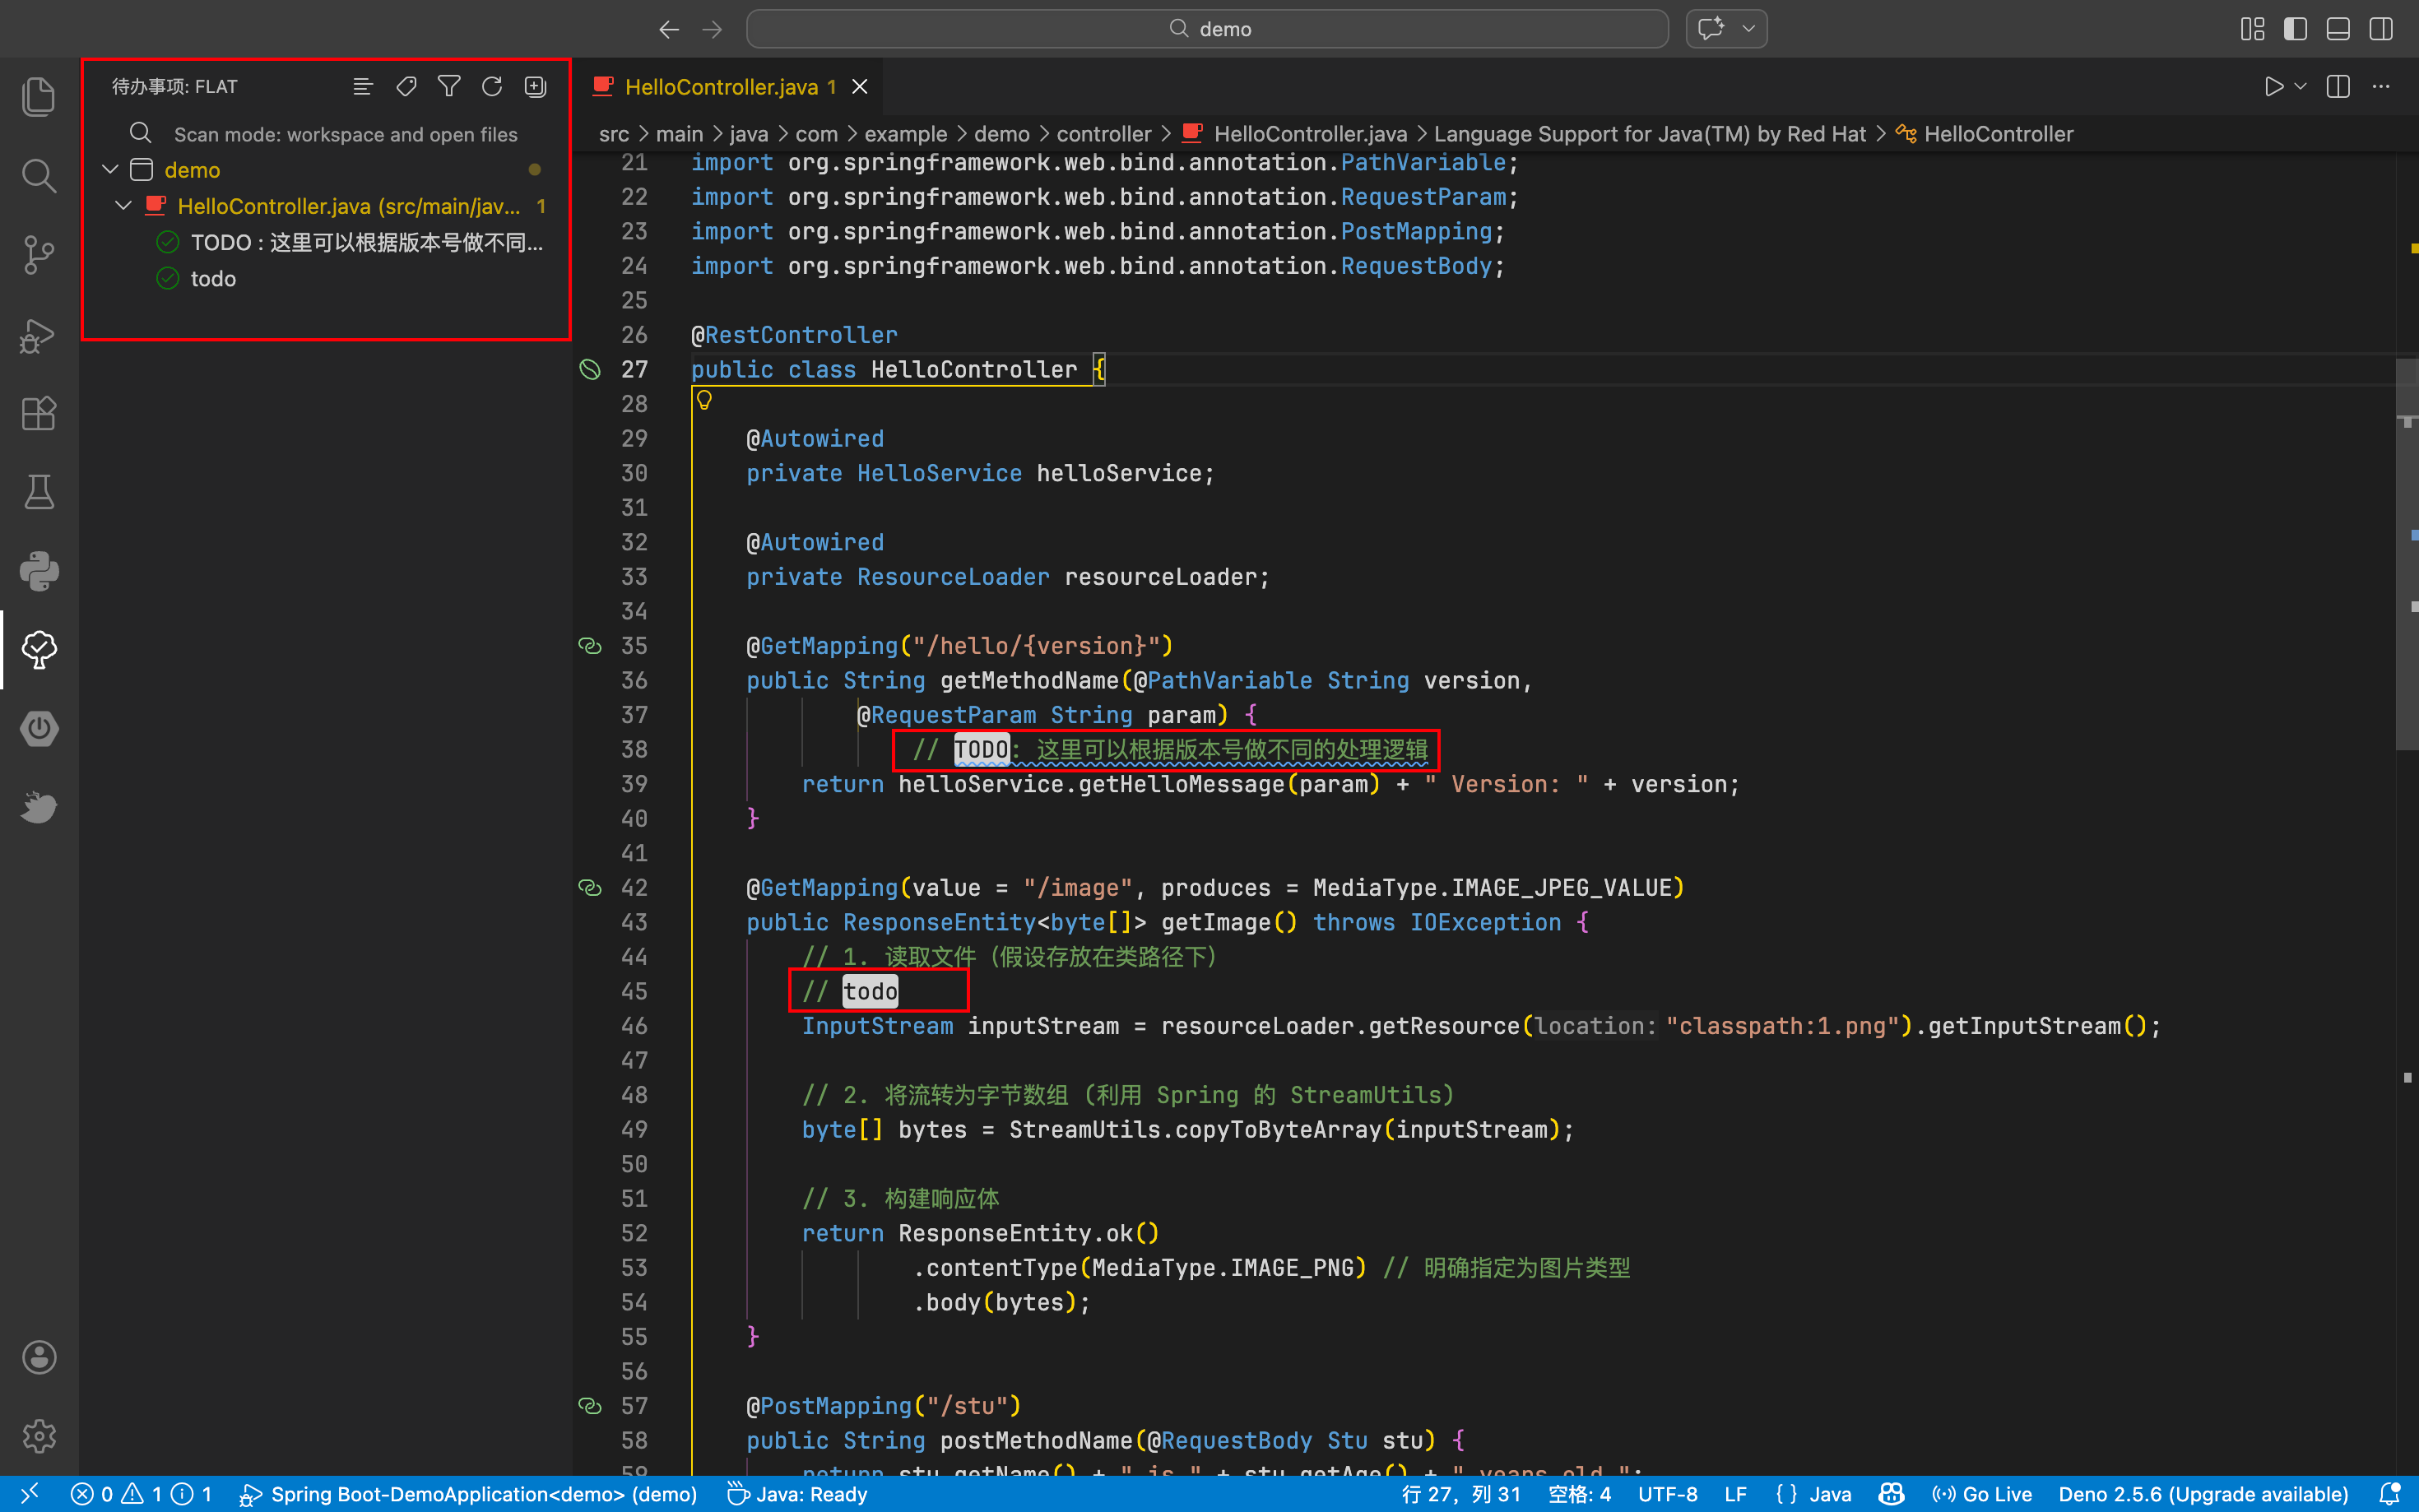Change the LF line ending setting

point(1735,1494)
